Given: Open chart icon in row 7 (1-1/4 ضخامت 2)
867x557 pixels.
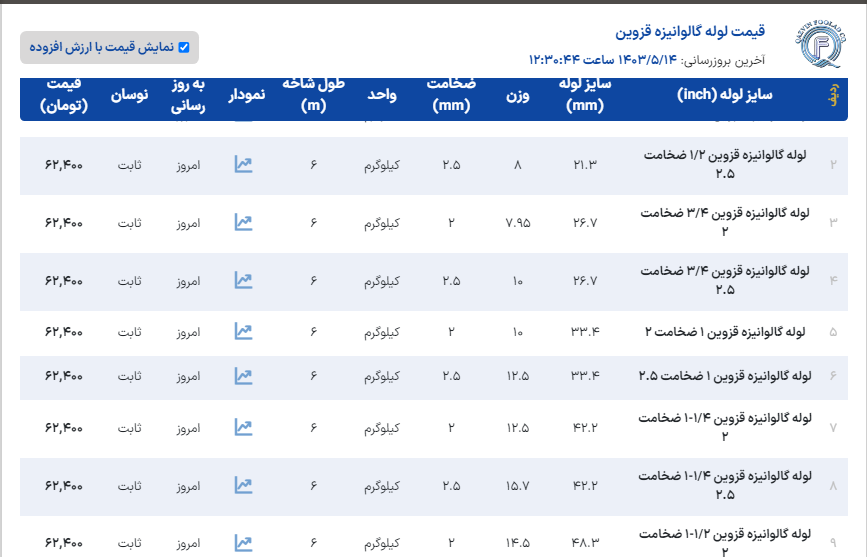Looking at the screenshot, I should pyautogui.click(x=243, y=427).
